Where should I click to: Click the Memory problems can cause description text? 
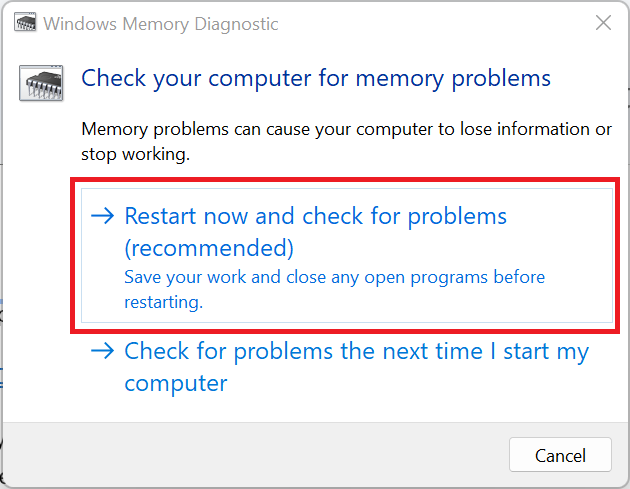[346, 130]
